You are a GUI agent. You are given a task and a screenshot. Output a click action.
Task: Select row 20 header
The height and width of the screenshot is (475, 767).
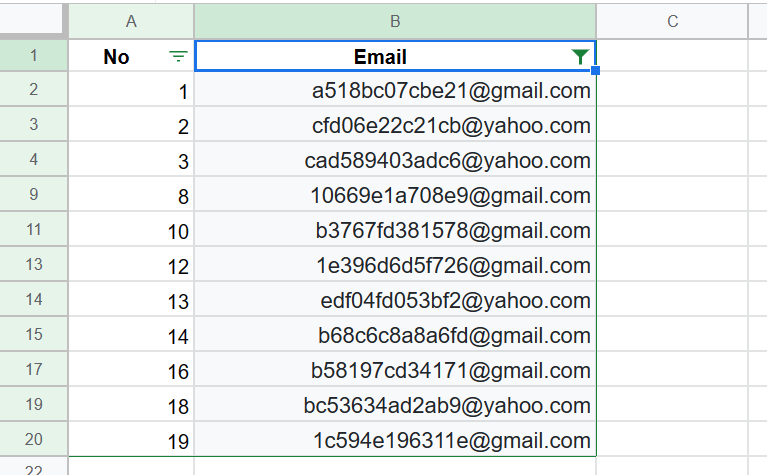[x=33, y=439]
